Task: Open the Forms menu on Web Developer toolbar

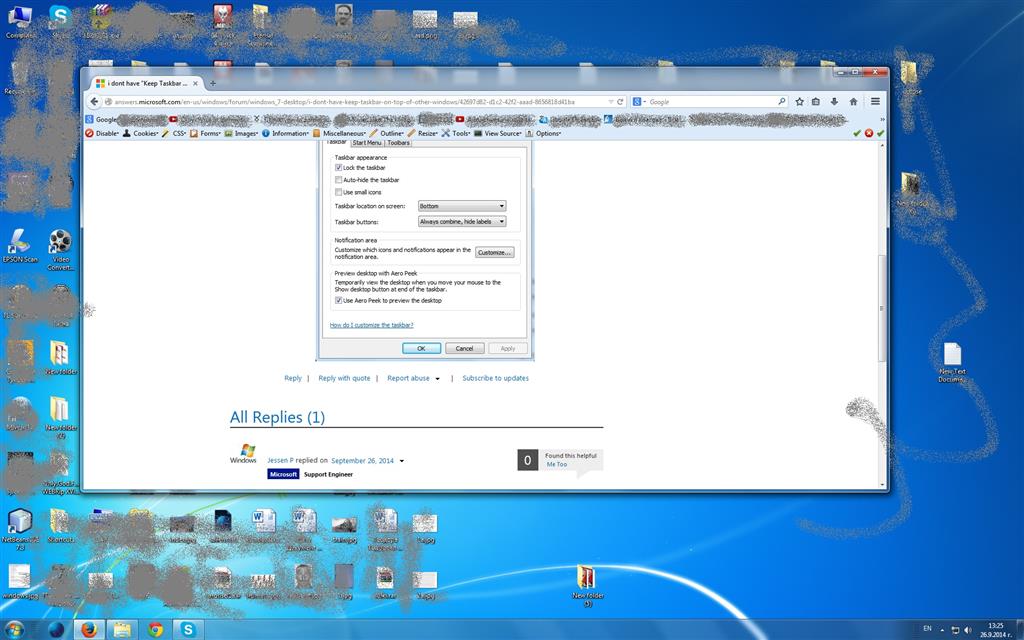Action: pyautogui.click(x=205, y=133)
